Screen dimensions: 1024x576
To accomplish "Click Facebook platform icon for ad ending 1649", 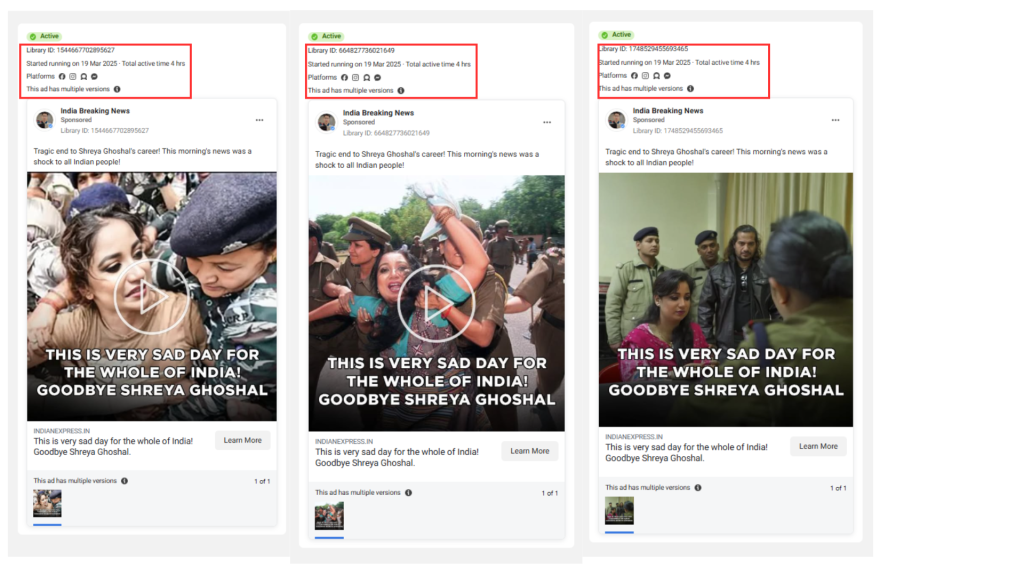I will (344, 77).
